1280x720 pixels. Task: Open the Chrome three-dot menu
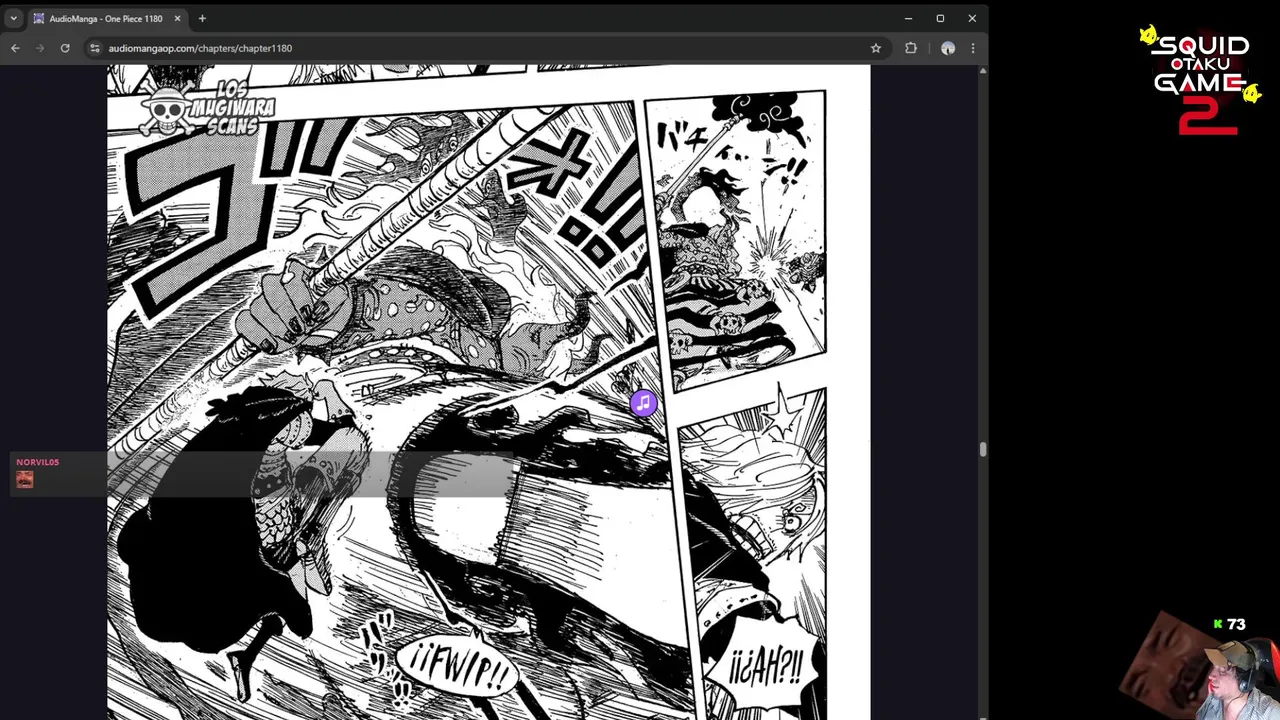click(973, 48)
